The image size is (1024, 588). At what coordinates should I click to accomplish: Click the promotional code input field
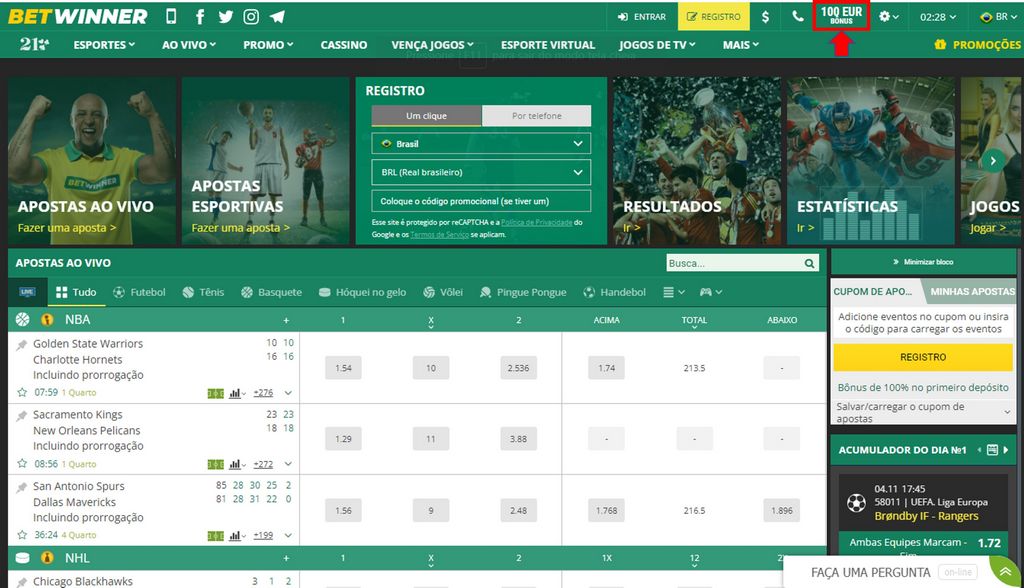point(481,201)
